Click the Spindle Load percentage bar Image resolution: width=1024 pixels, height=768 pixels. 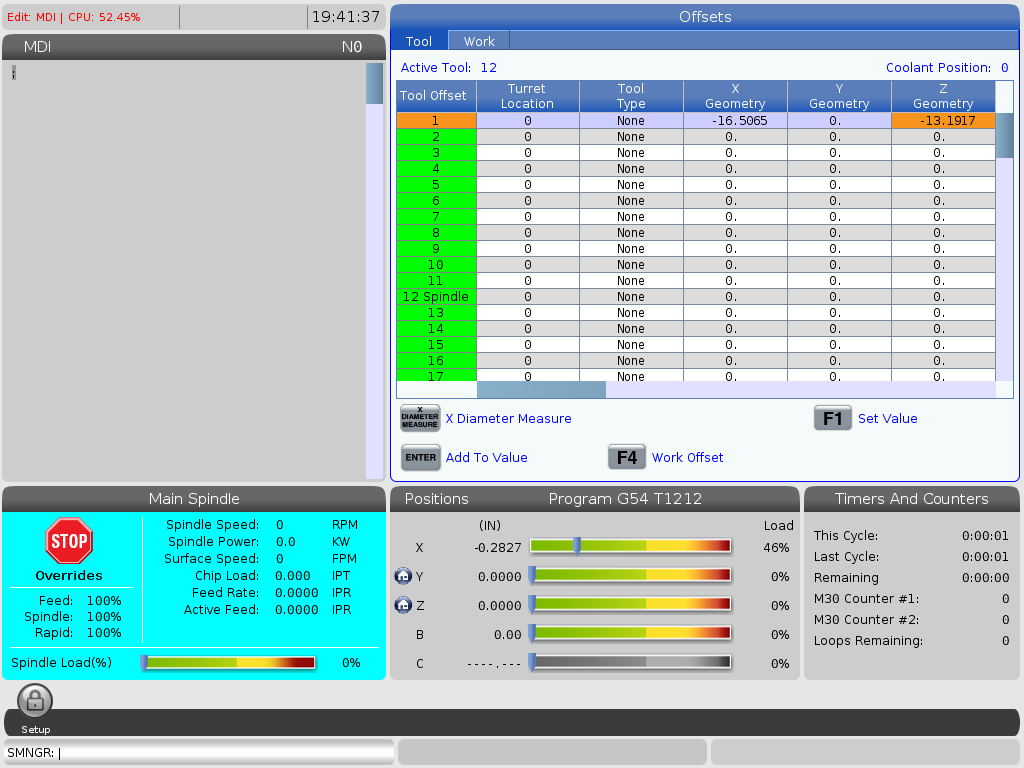229,663
